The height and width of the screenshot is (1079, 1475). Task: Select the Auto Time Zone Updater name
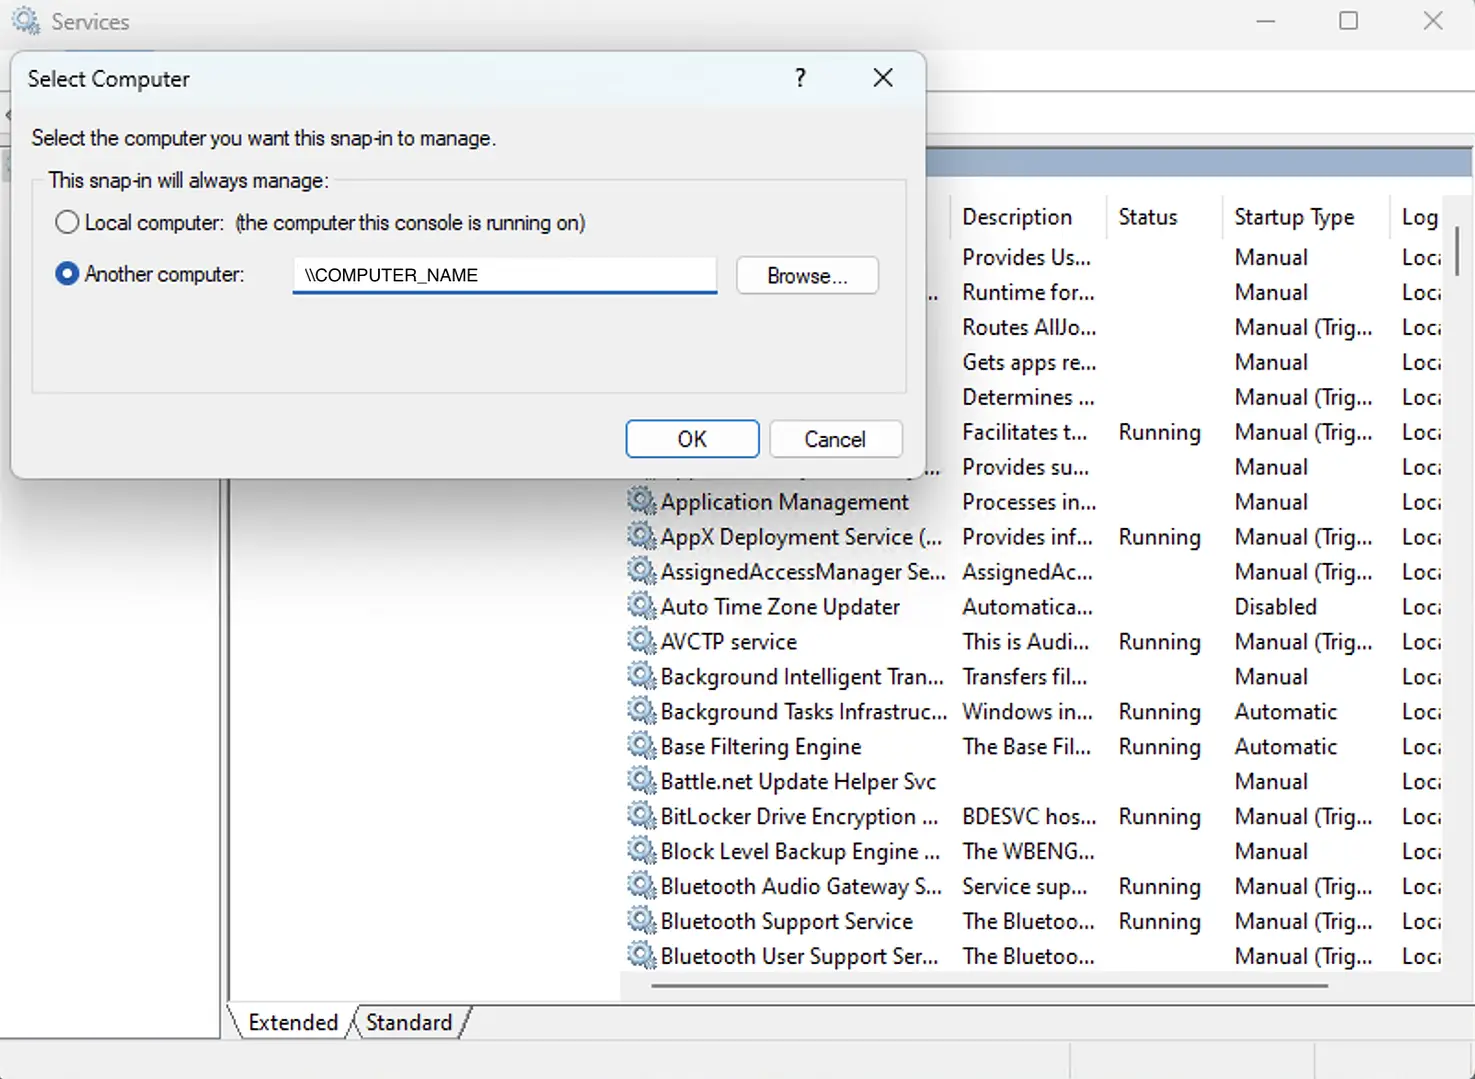(780, 607)
